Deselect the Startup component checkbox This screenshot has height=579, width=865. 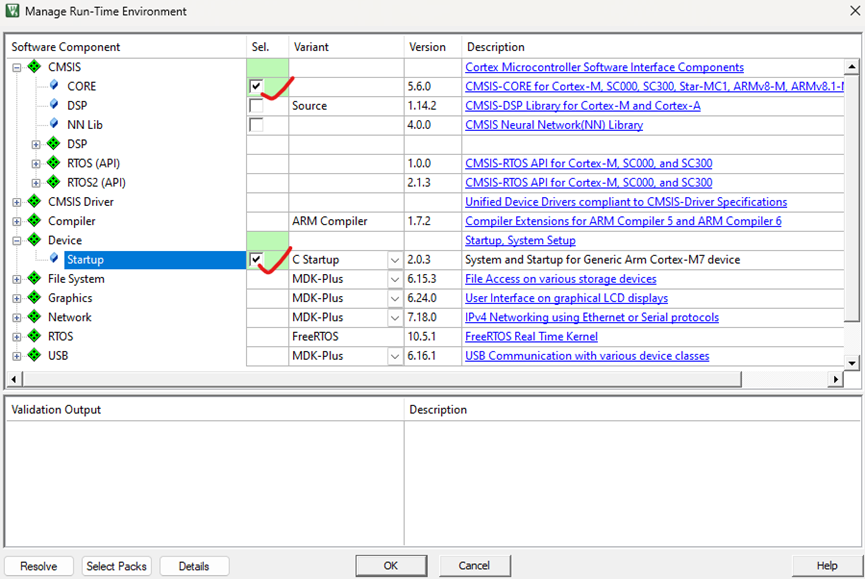point(256,259)
